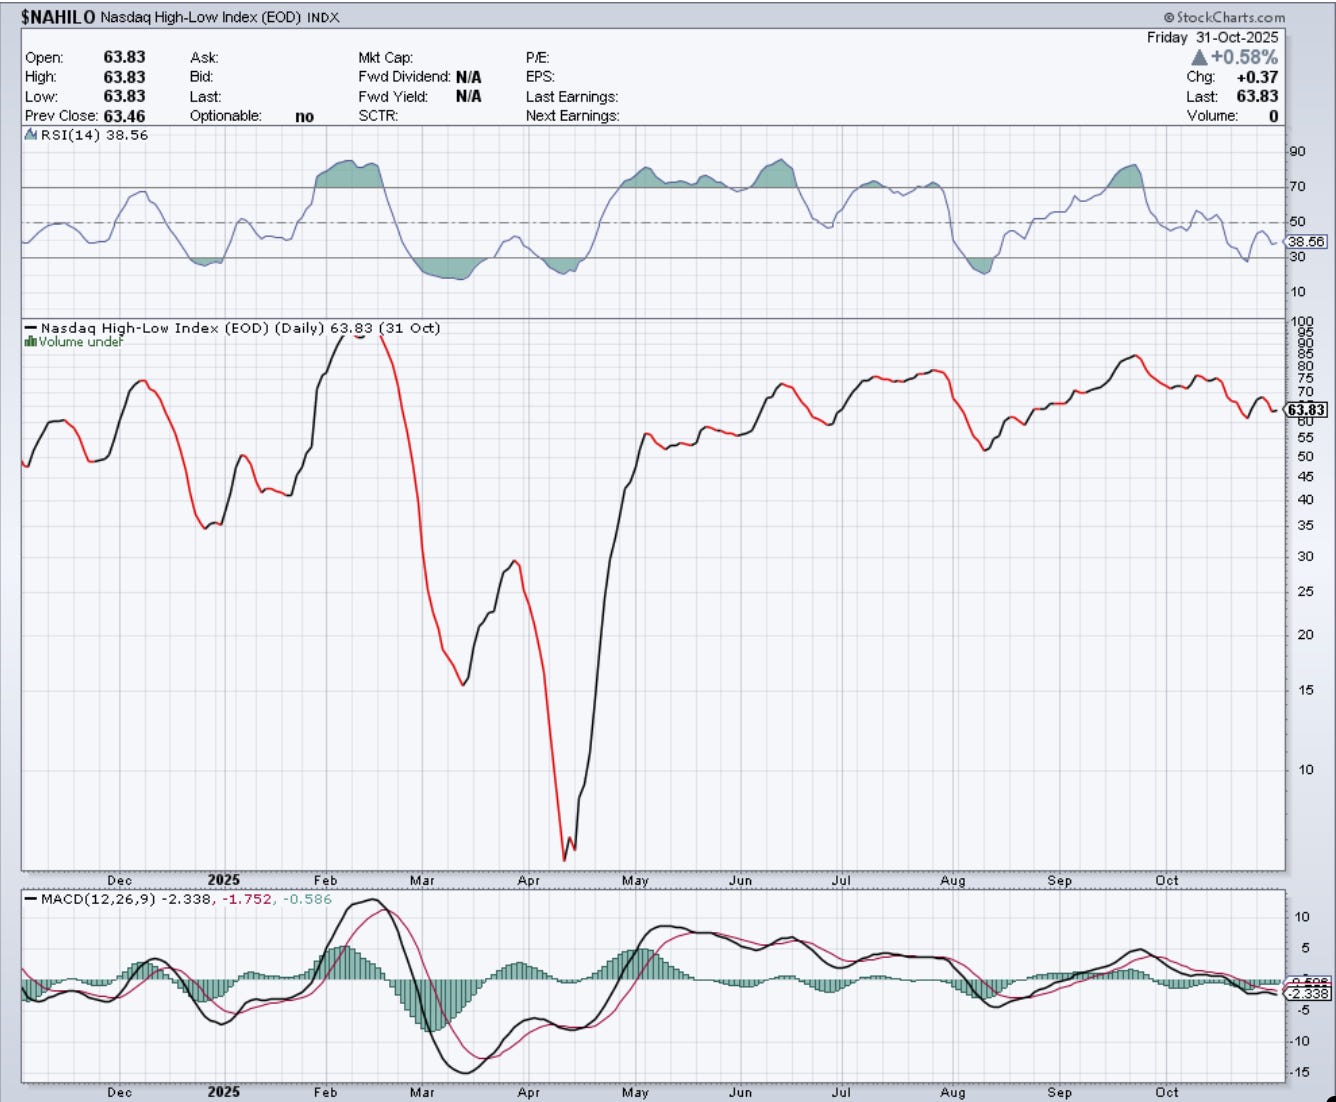Click the RSI axis label 30
1336x1102 pixels.
1297,257
